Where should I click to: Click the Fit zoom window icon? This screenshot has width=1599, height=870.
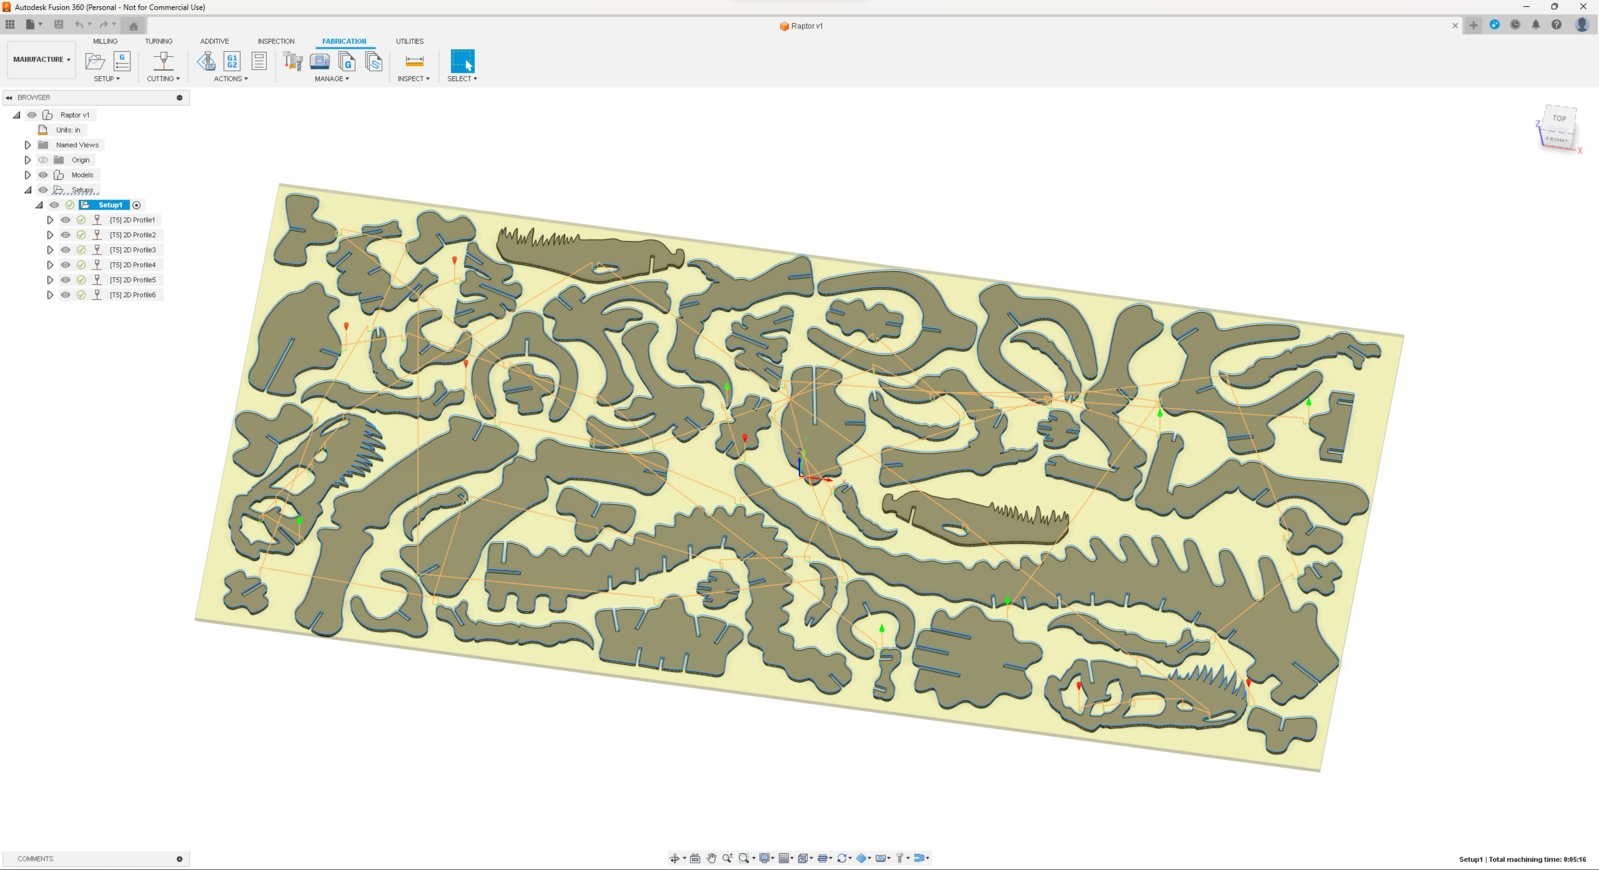click(x=744, y=858)
